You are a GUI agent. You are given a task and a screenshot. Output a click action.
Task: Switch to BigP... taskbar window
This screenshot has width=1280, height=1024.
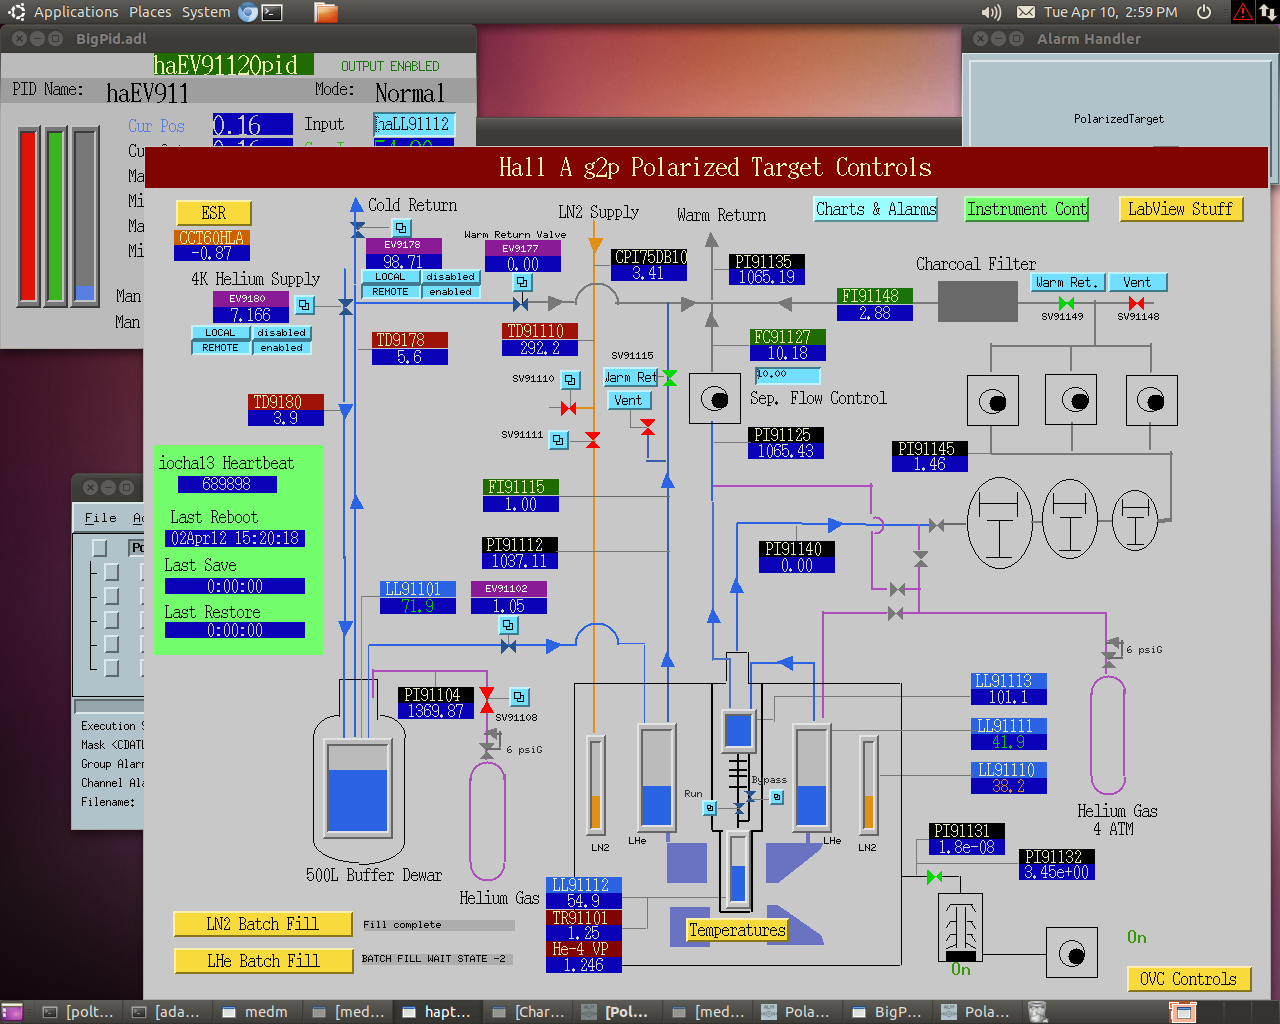coord(888,1012)
